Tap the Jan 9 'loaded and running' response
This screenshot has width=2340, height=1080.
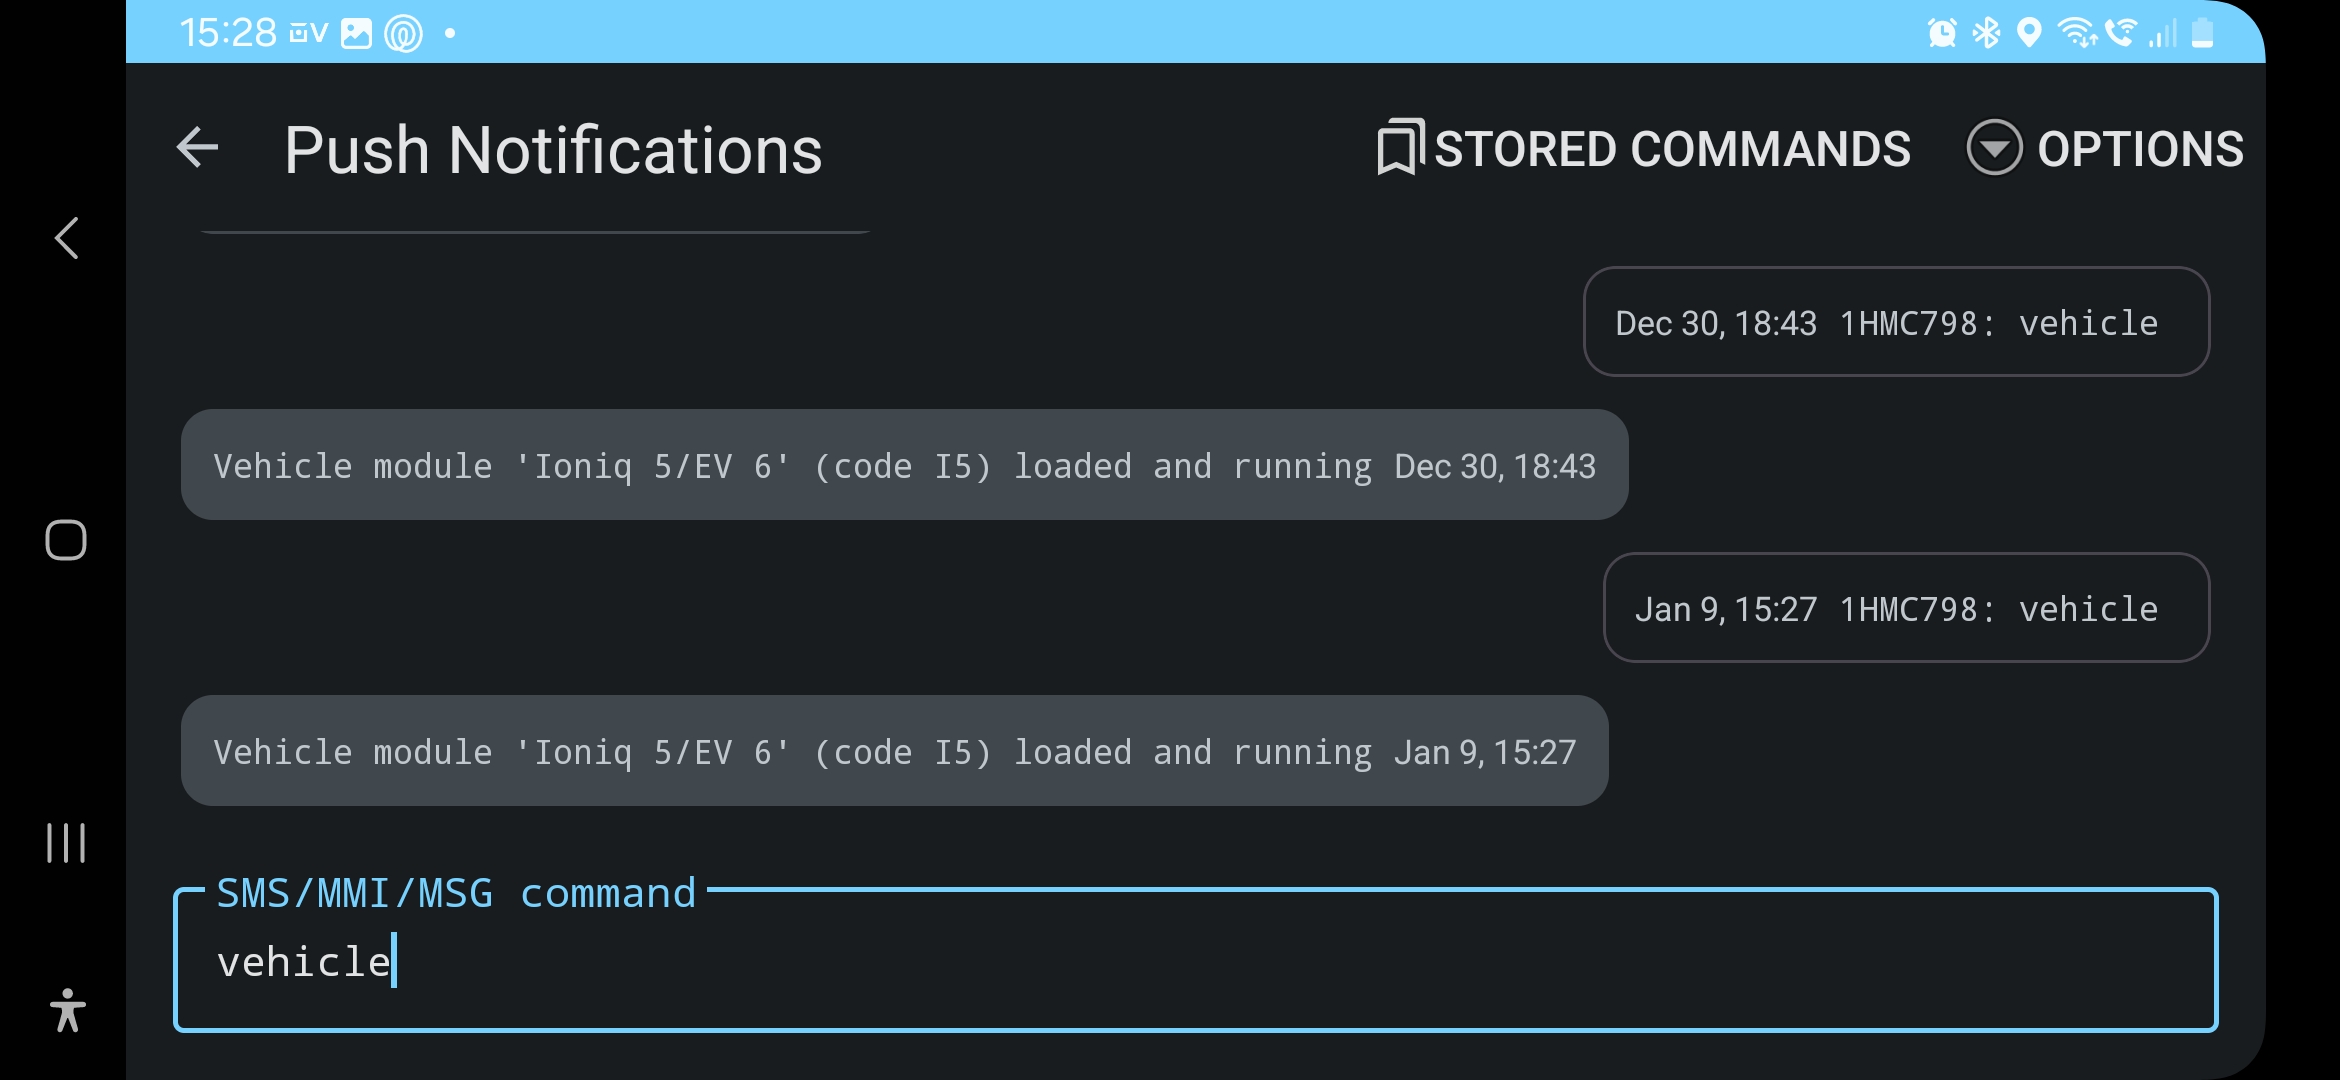point(894,751)
